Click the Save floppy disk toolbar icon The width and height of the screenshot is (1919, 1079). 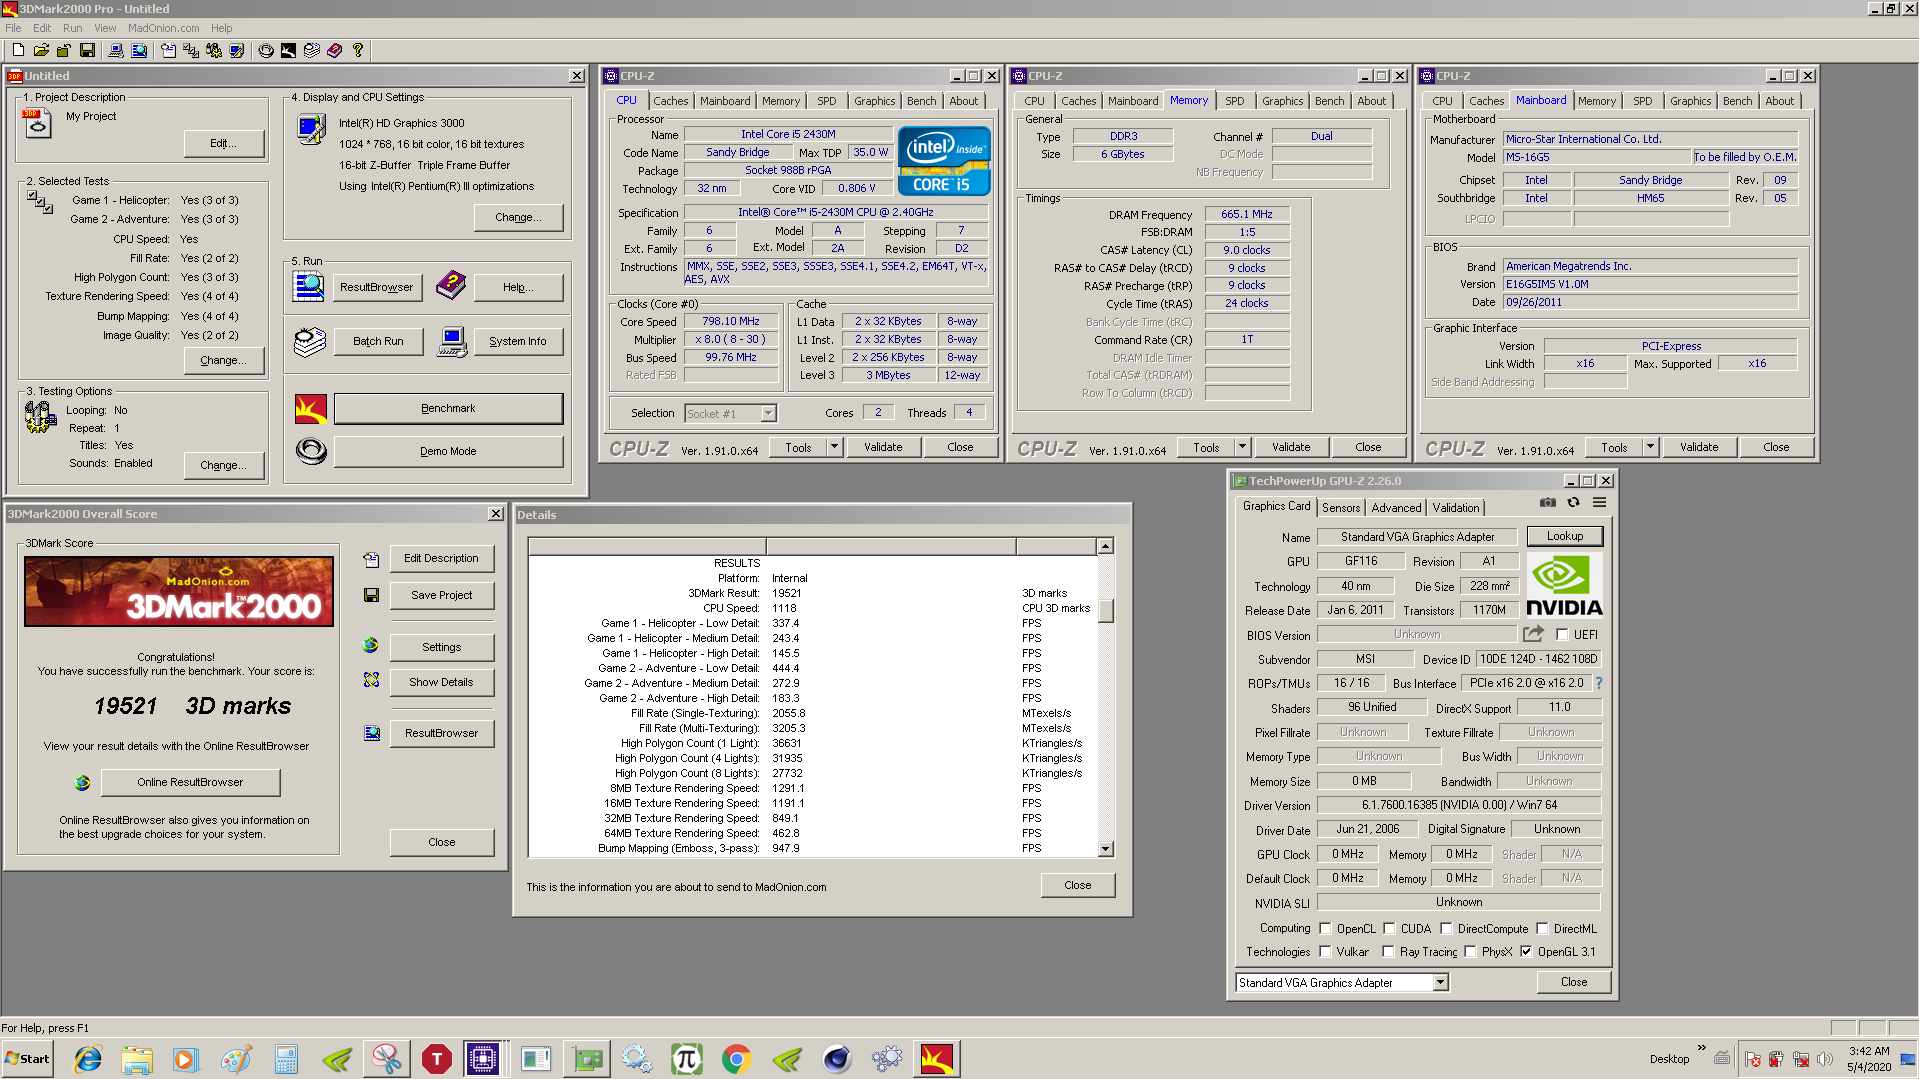tap(87, 50)
